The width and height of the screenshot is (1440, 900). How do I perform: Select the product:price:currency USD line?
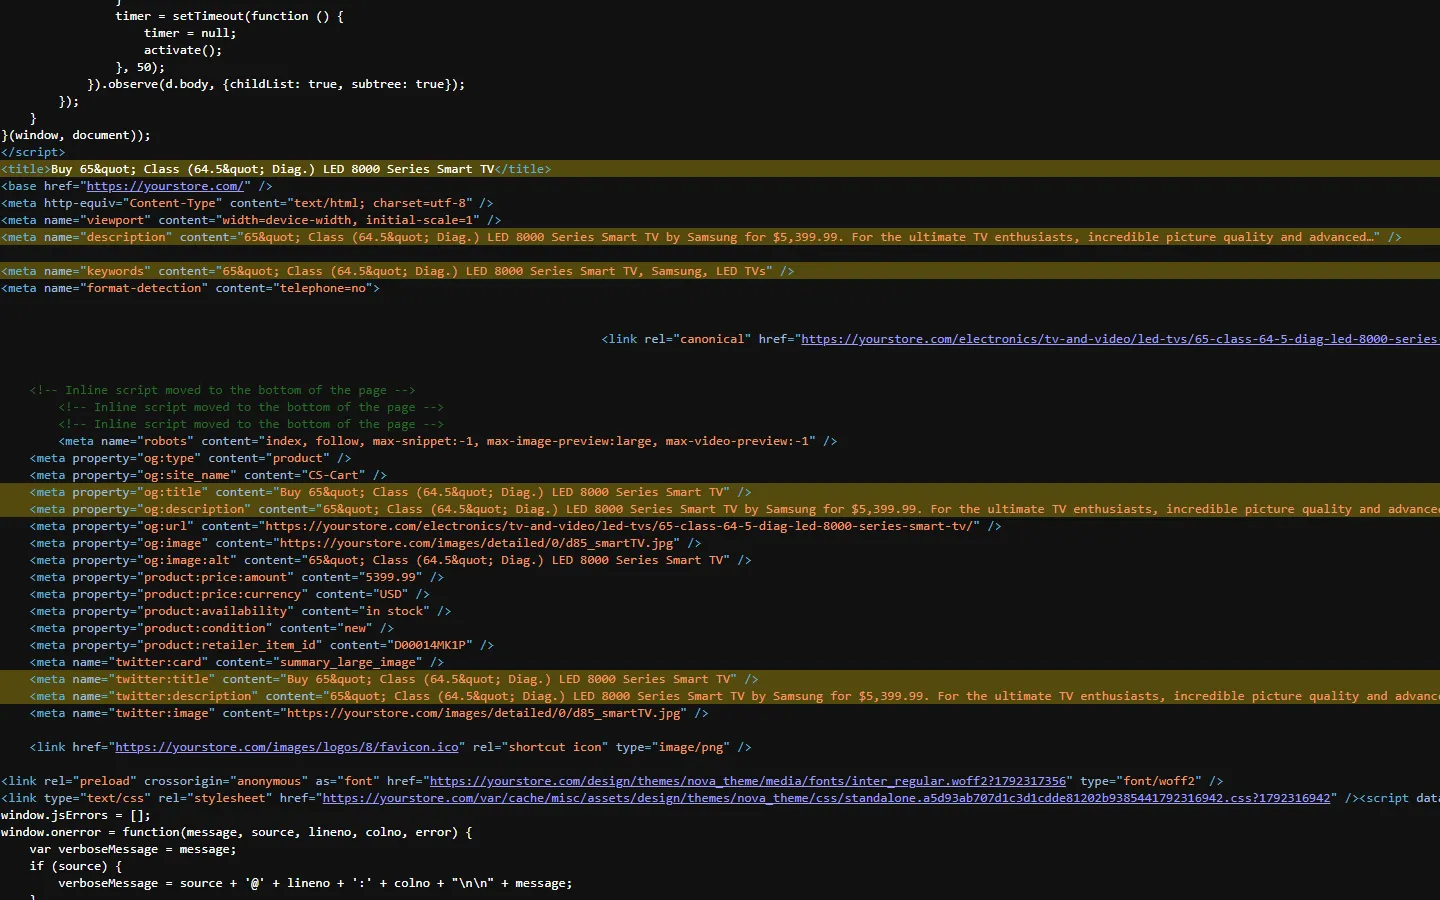pos(230,594)
